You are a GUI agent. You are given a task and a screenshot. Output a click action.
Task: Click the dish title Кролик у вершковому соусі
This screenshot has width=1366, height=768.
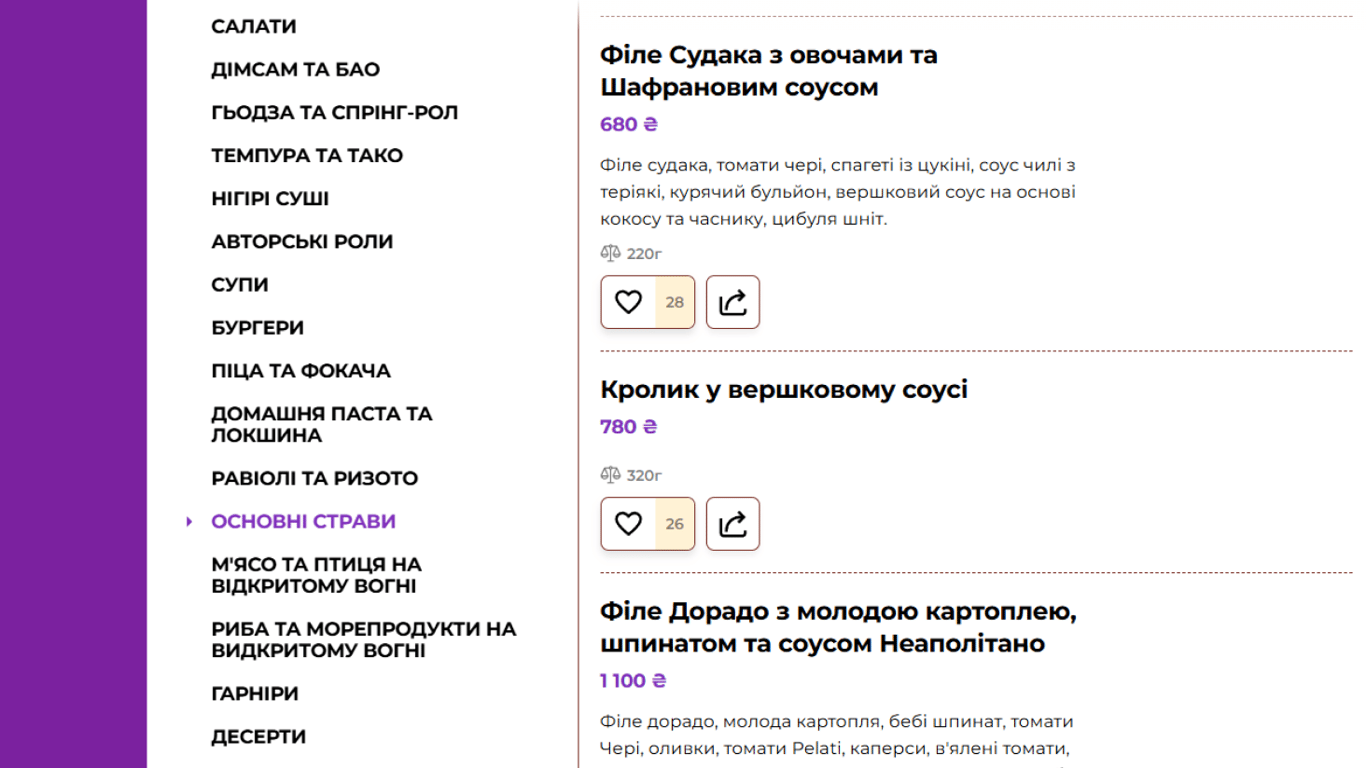(783, 389)
